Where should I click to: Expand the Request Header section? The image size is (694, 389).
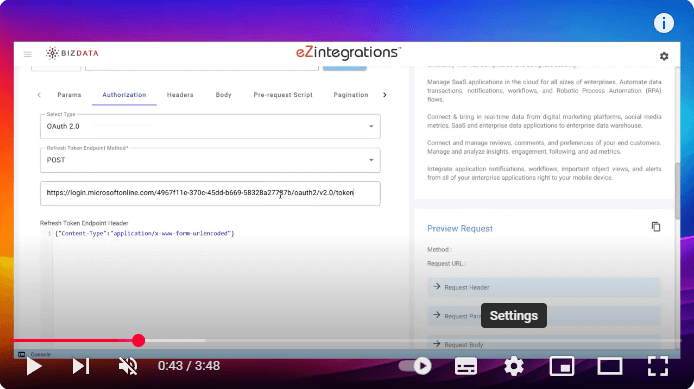click(544, 287)
